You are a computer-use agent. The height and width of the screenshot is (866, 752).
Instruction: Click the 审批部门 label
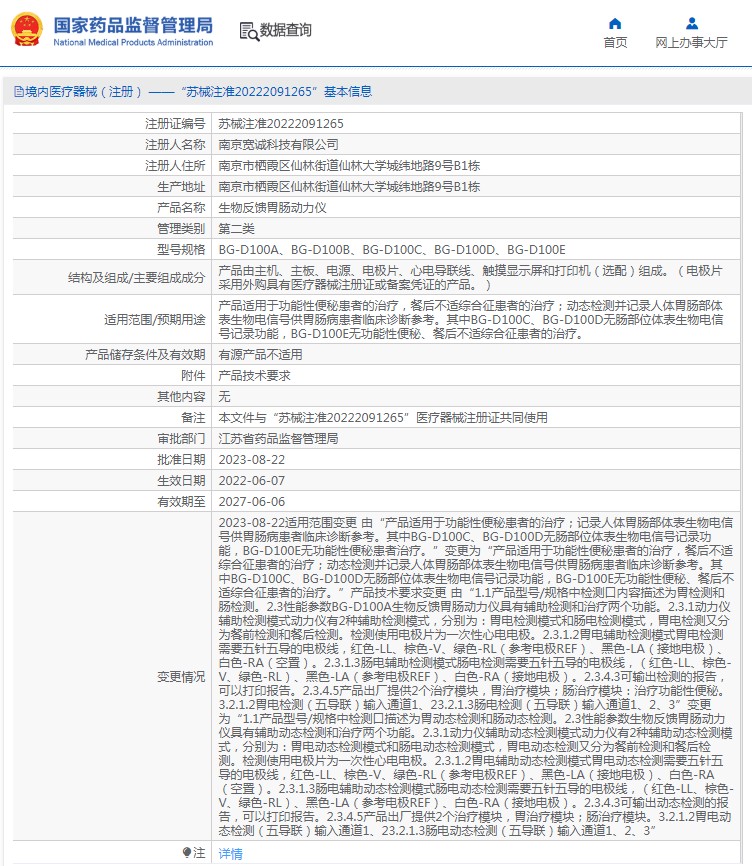point(181,439)
